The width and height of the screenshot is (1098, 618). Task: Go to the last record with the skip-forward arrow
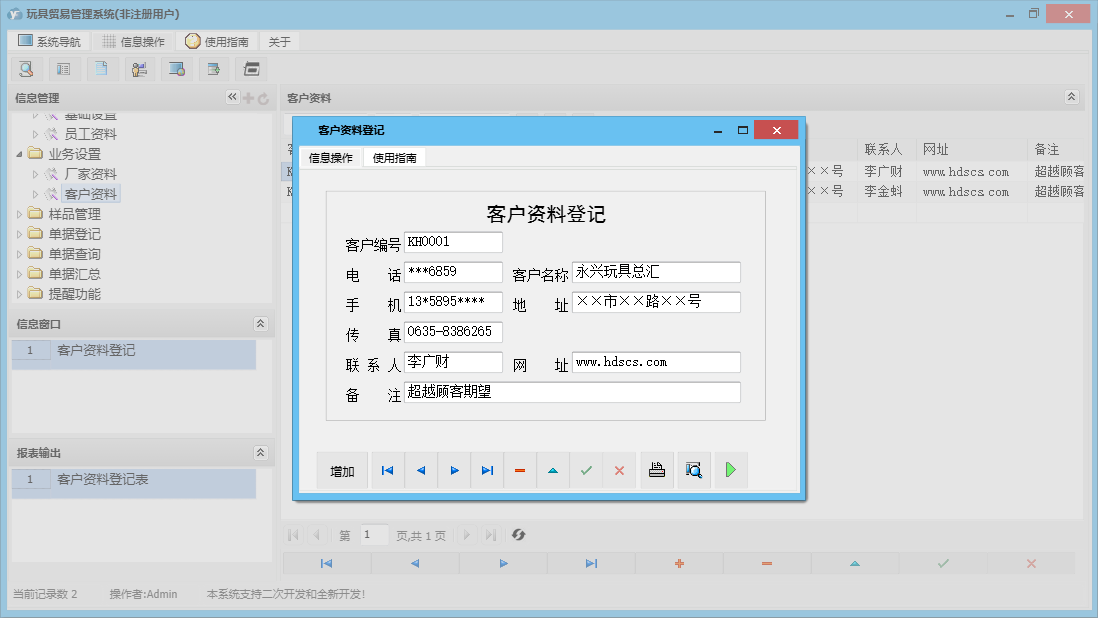click(487, 470)
